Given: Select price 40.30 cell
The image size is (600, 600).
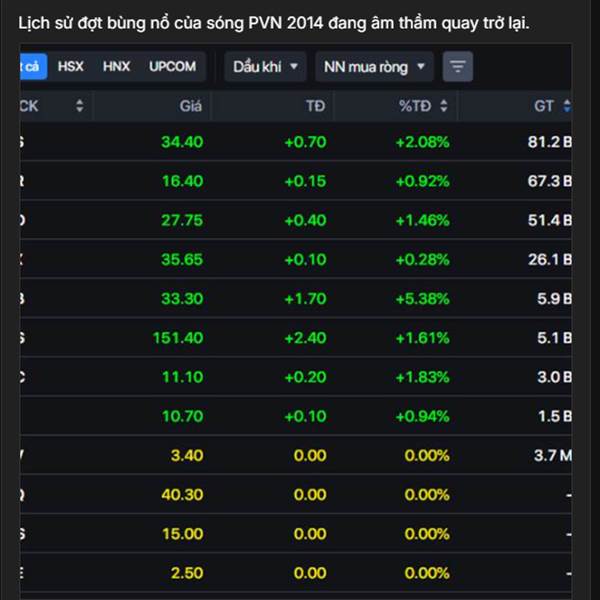Looking at the screenshot, I should point(182,494).
